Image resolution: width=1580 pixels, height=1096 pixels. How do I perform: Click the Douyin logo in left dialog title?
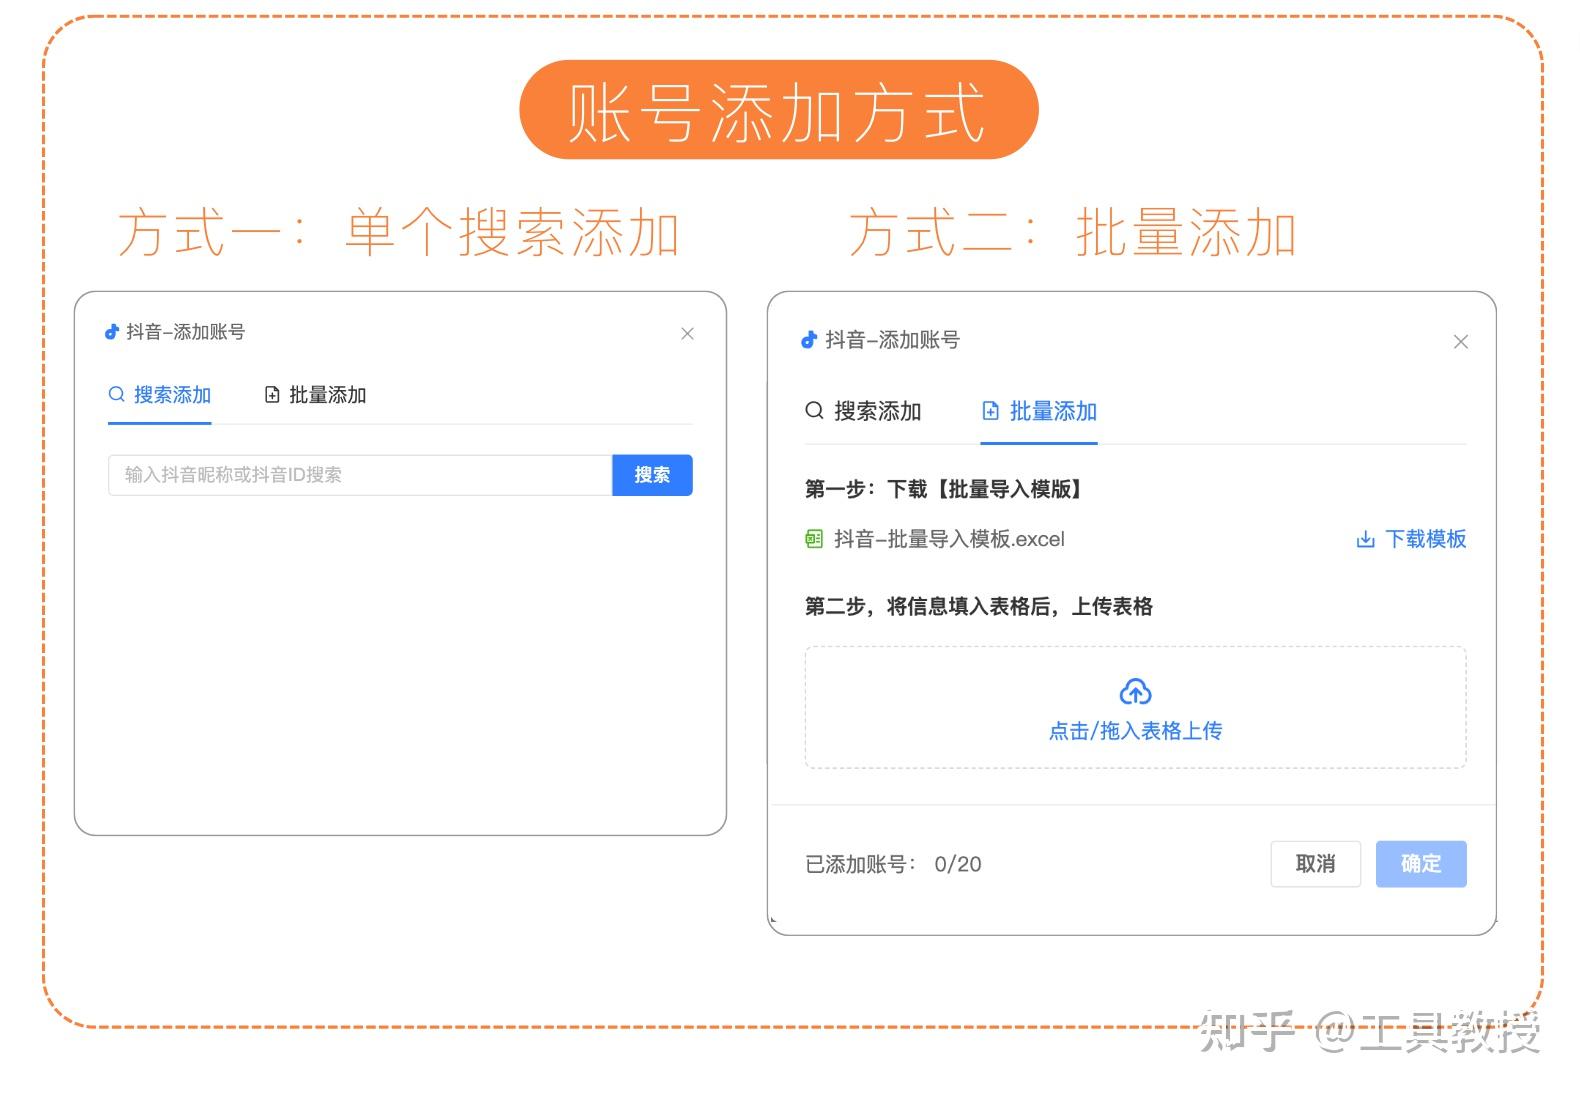tap(112, 332)
